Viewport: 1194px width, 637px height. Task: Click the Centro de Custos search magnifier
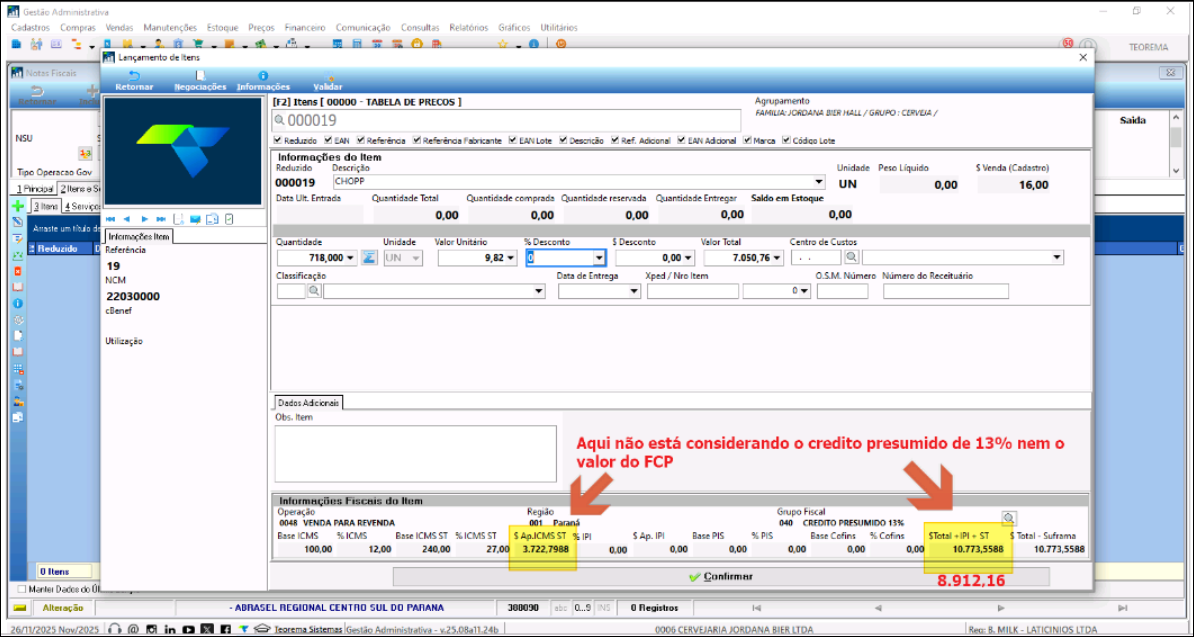click(x=852, y=258)
